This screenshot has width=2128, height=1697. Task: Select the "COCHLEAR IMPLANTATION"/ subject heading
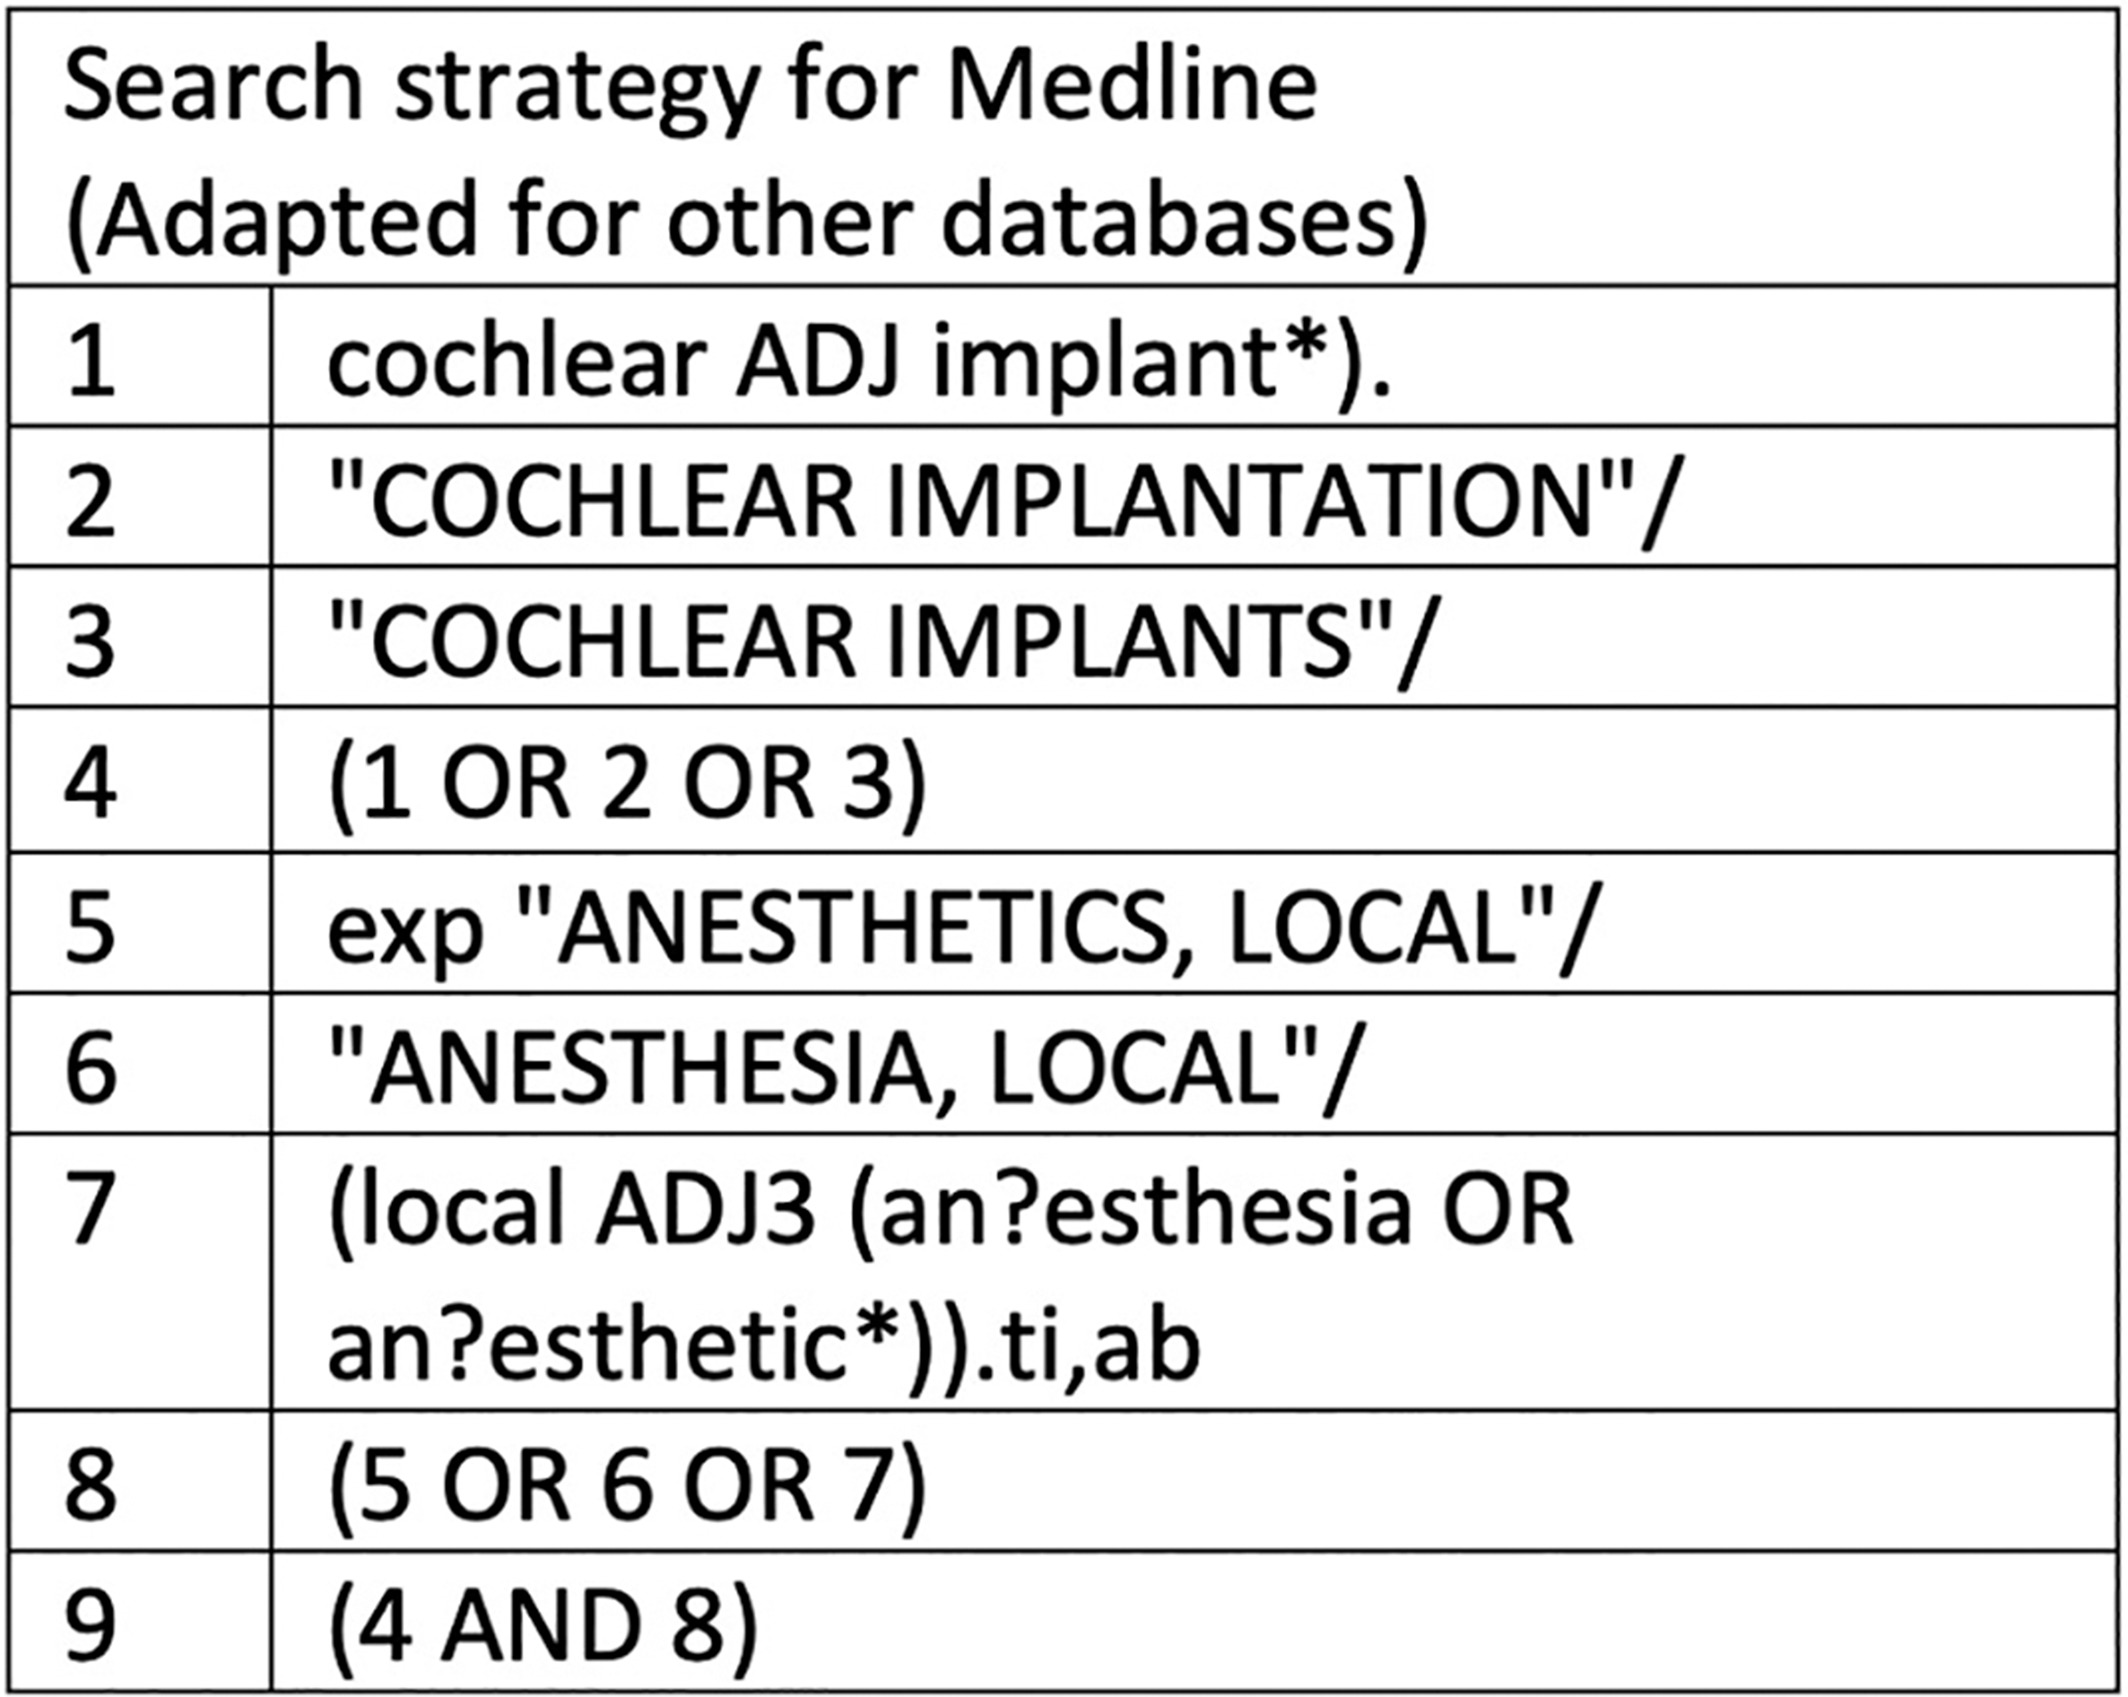pyautogui.click(x=1000, y=499)
